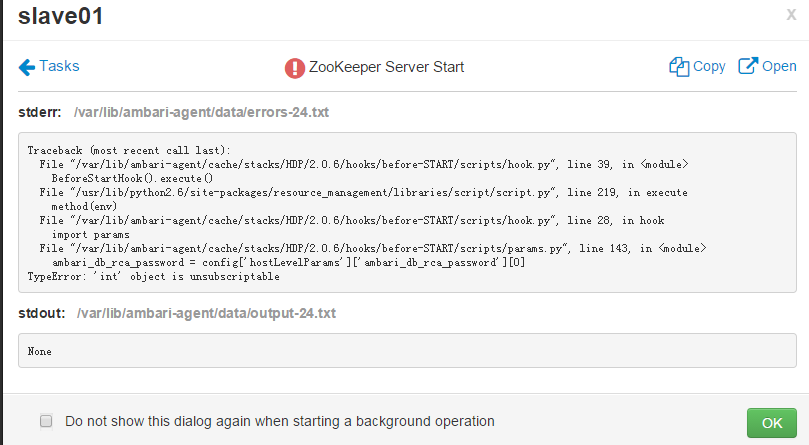Click the Open in new window icon
The image size is (809, 445).
coord(748,67)
